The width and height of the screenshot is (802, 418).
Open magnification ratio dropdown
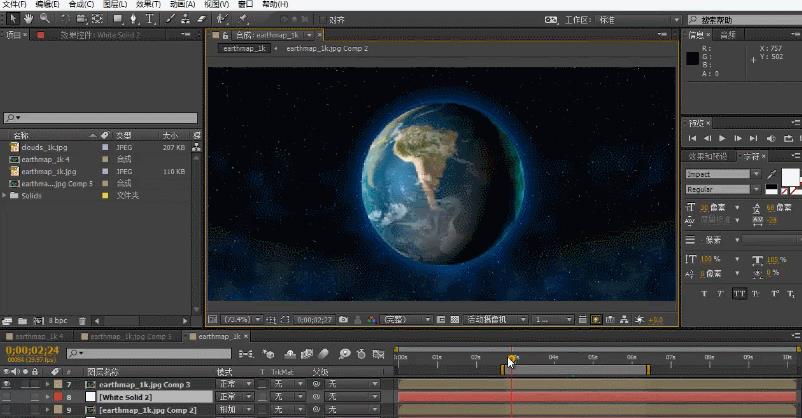point(242,319)
